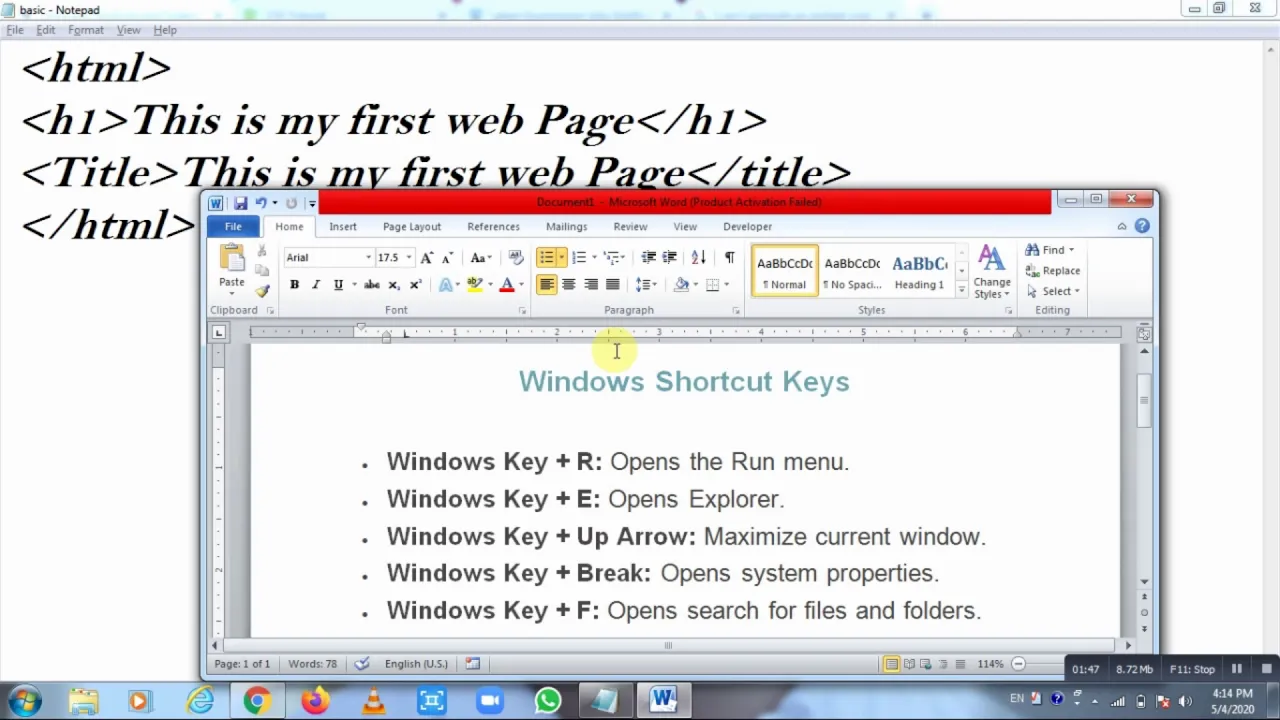Apply strikethrough with the abc icon
Image resolution: width=1280 pixels, height=720 pixels.
coord(371,285)
